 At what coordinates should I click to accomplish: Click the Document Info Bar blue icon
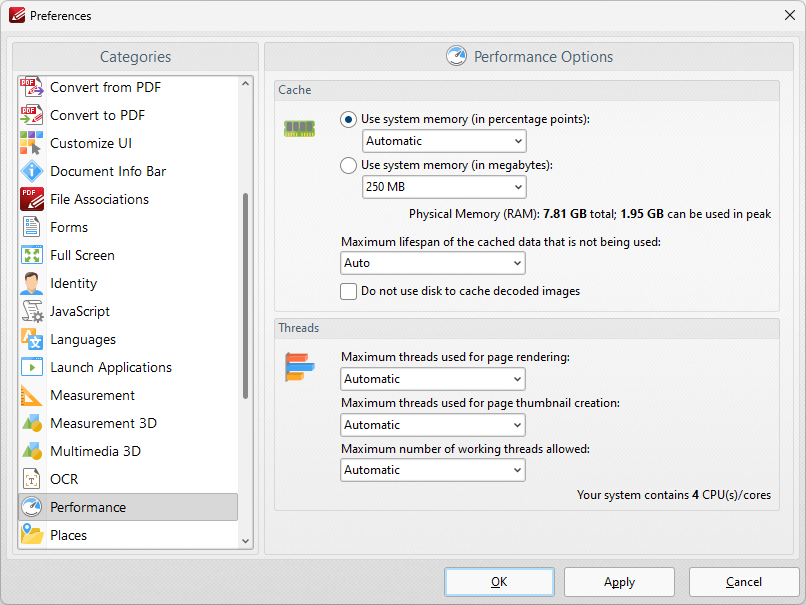click(x=32, y=171)
